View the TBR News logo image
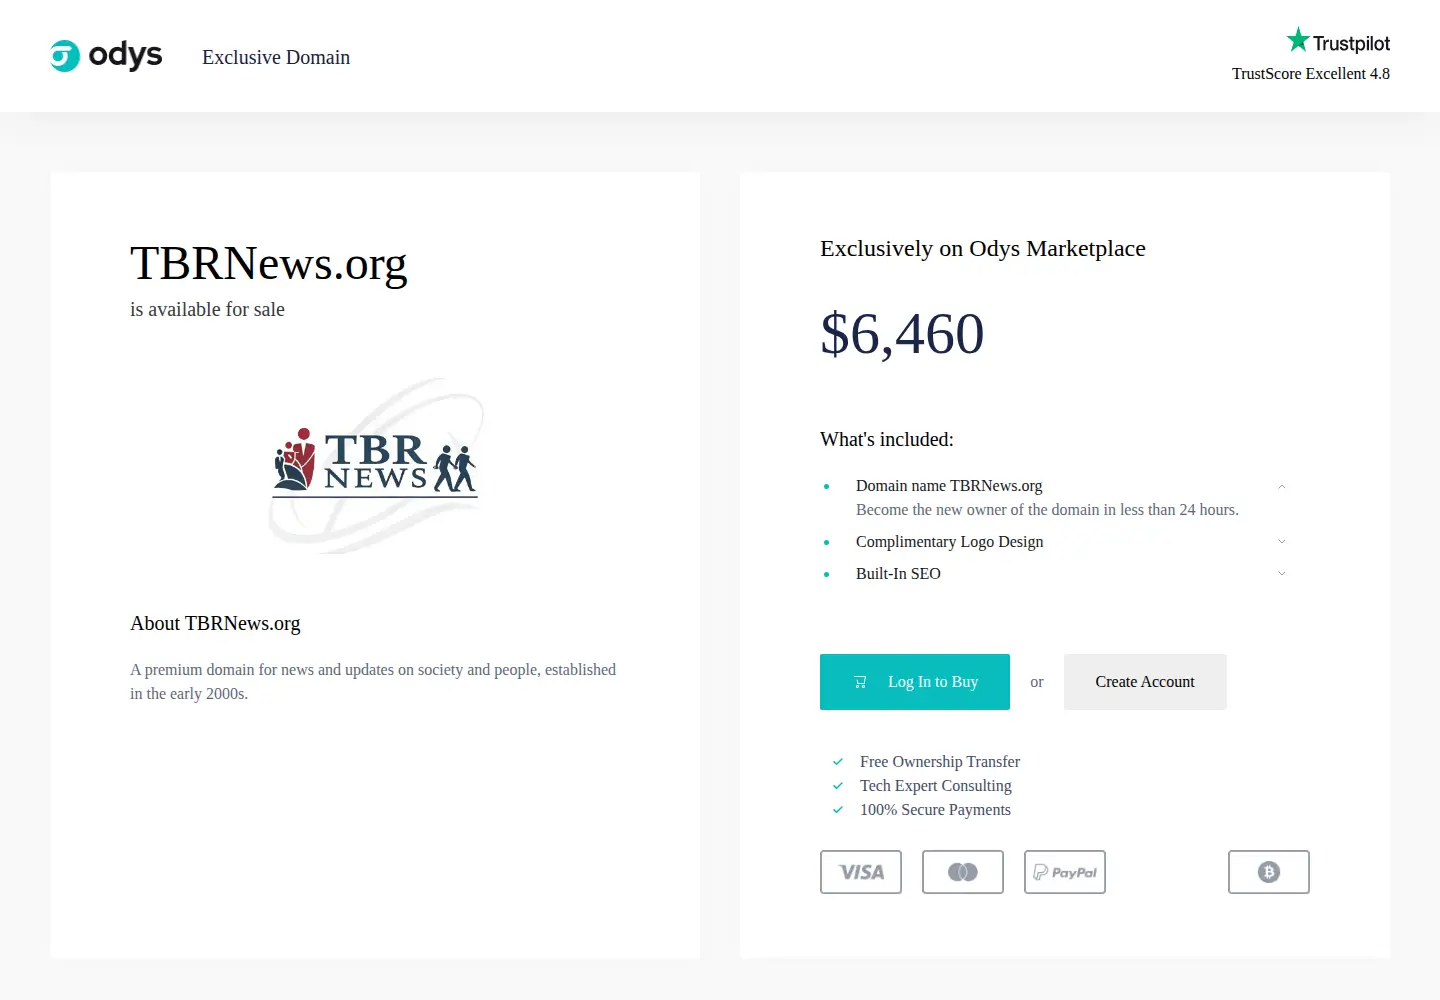This screenshot has width=1440, height=1000. point(376,465)
